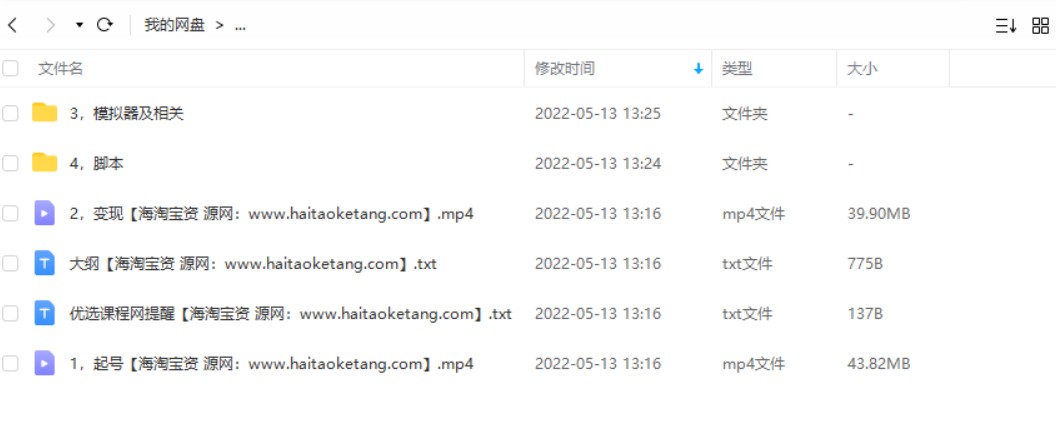The image size is (1056, 440).
Task: Click the date 2022-05-13 13:25
Action: pyautogui.click(x=597, y=114)
